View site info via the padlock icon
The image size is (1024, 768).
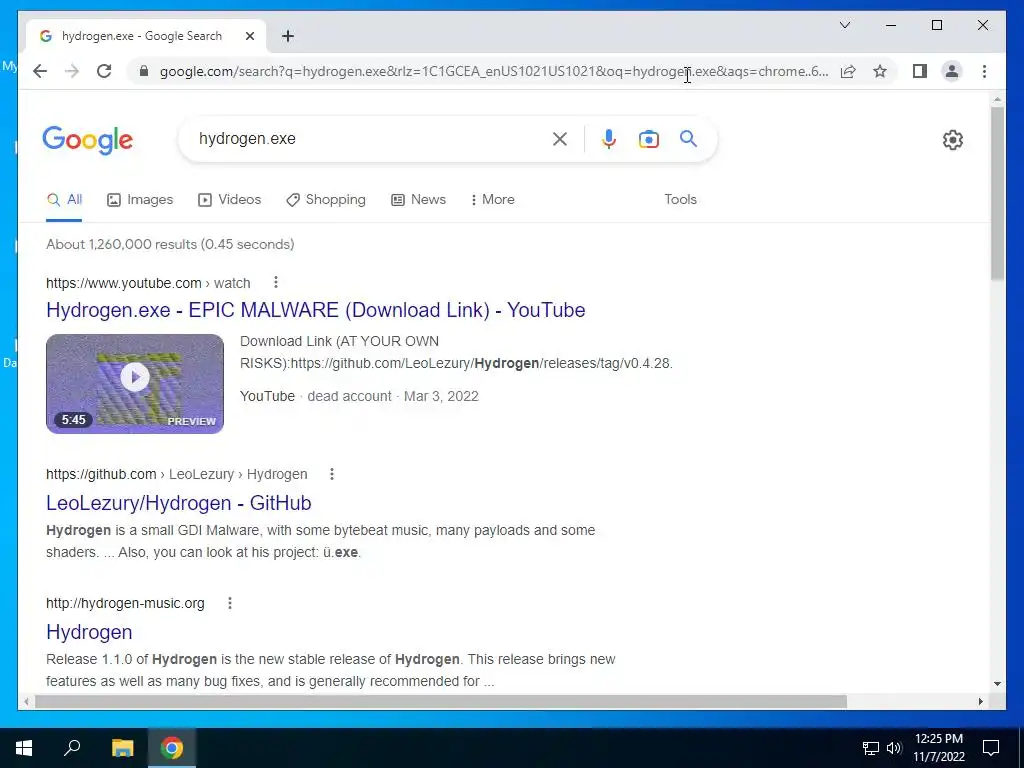tap(144, 71)
